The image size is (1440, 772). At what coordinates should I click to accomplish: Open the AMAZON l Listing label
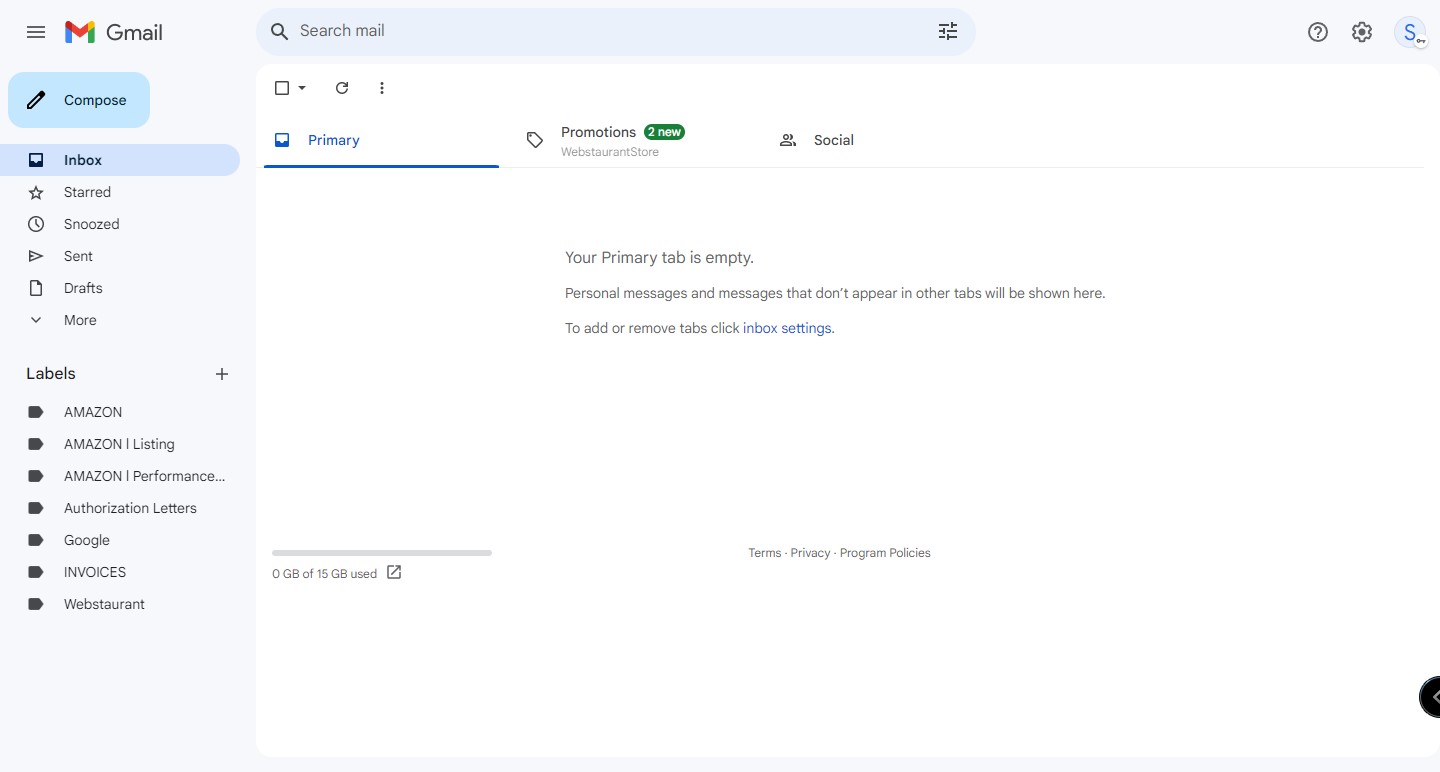120,444
